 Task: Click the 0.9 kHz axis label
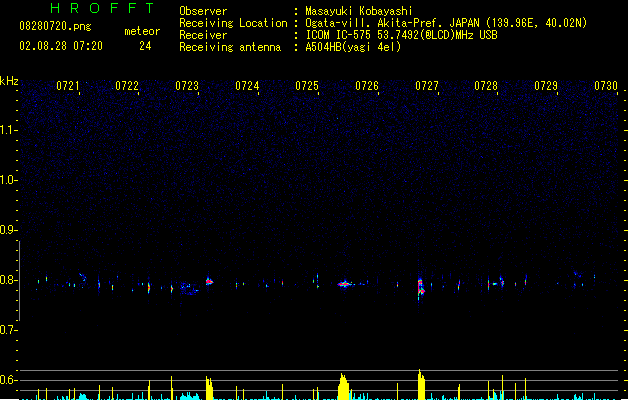8,230
